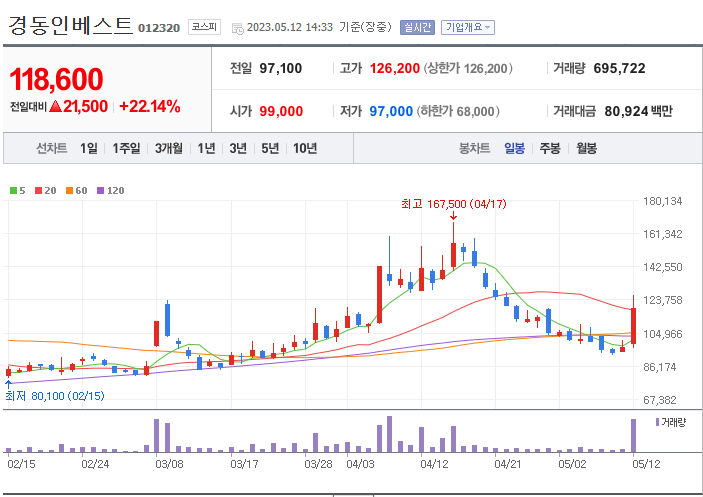Click the blue arrow above the 최저 label
This screenshot has width=703, height=497.
point(8,384)
